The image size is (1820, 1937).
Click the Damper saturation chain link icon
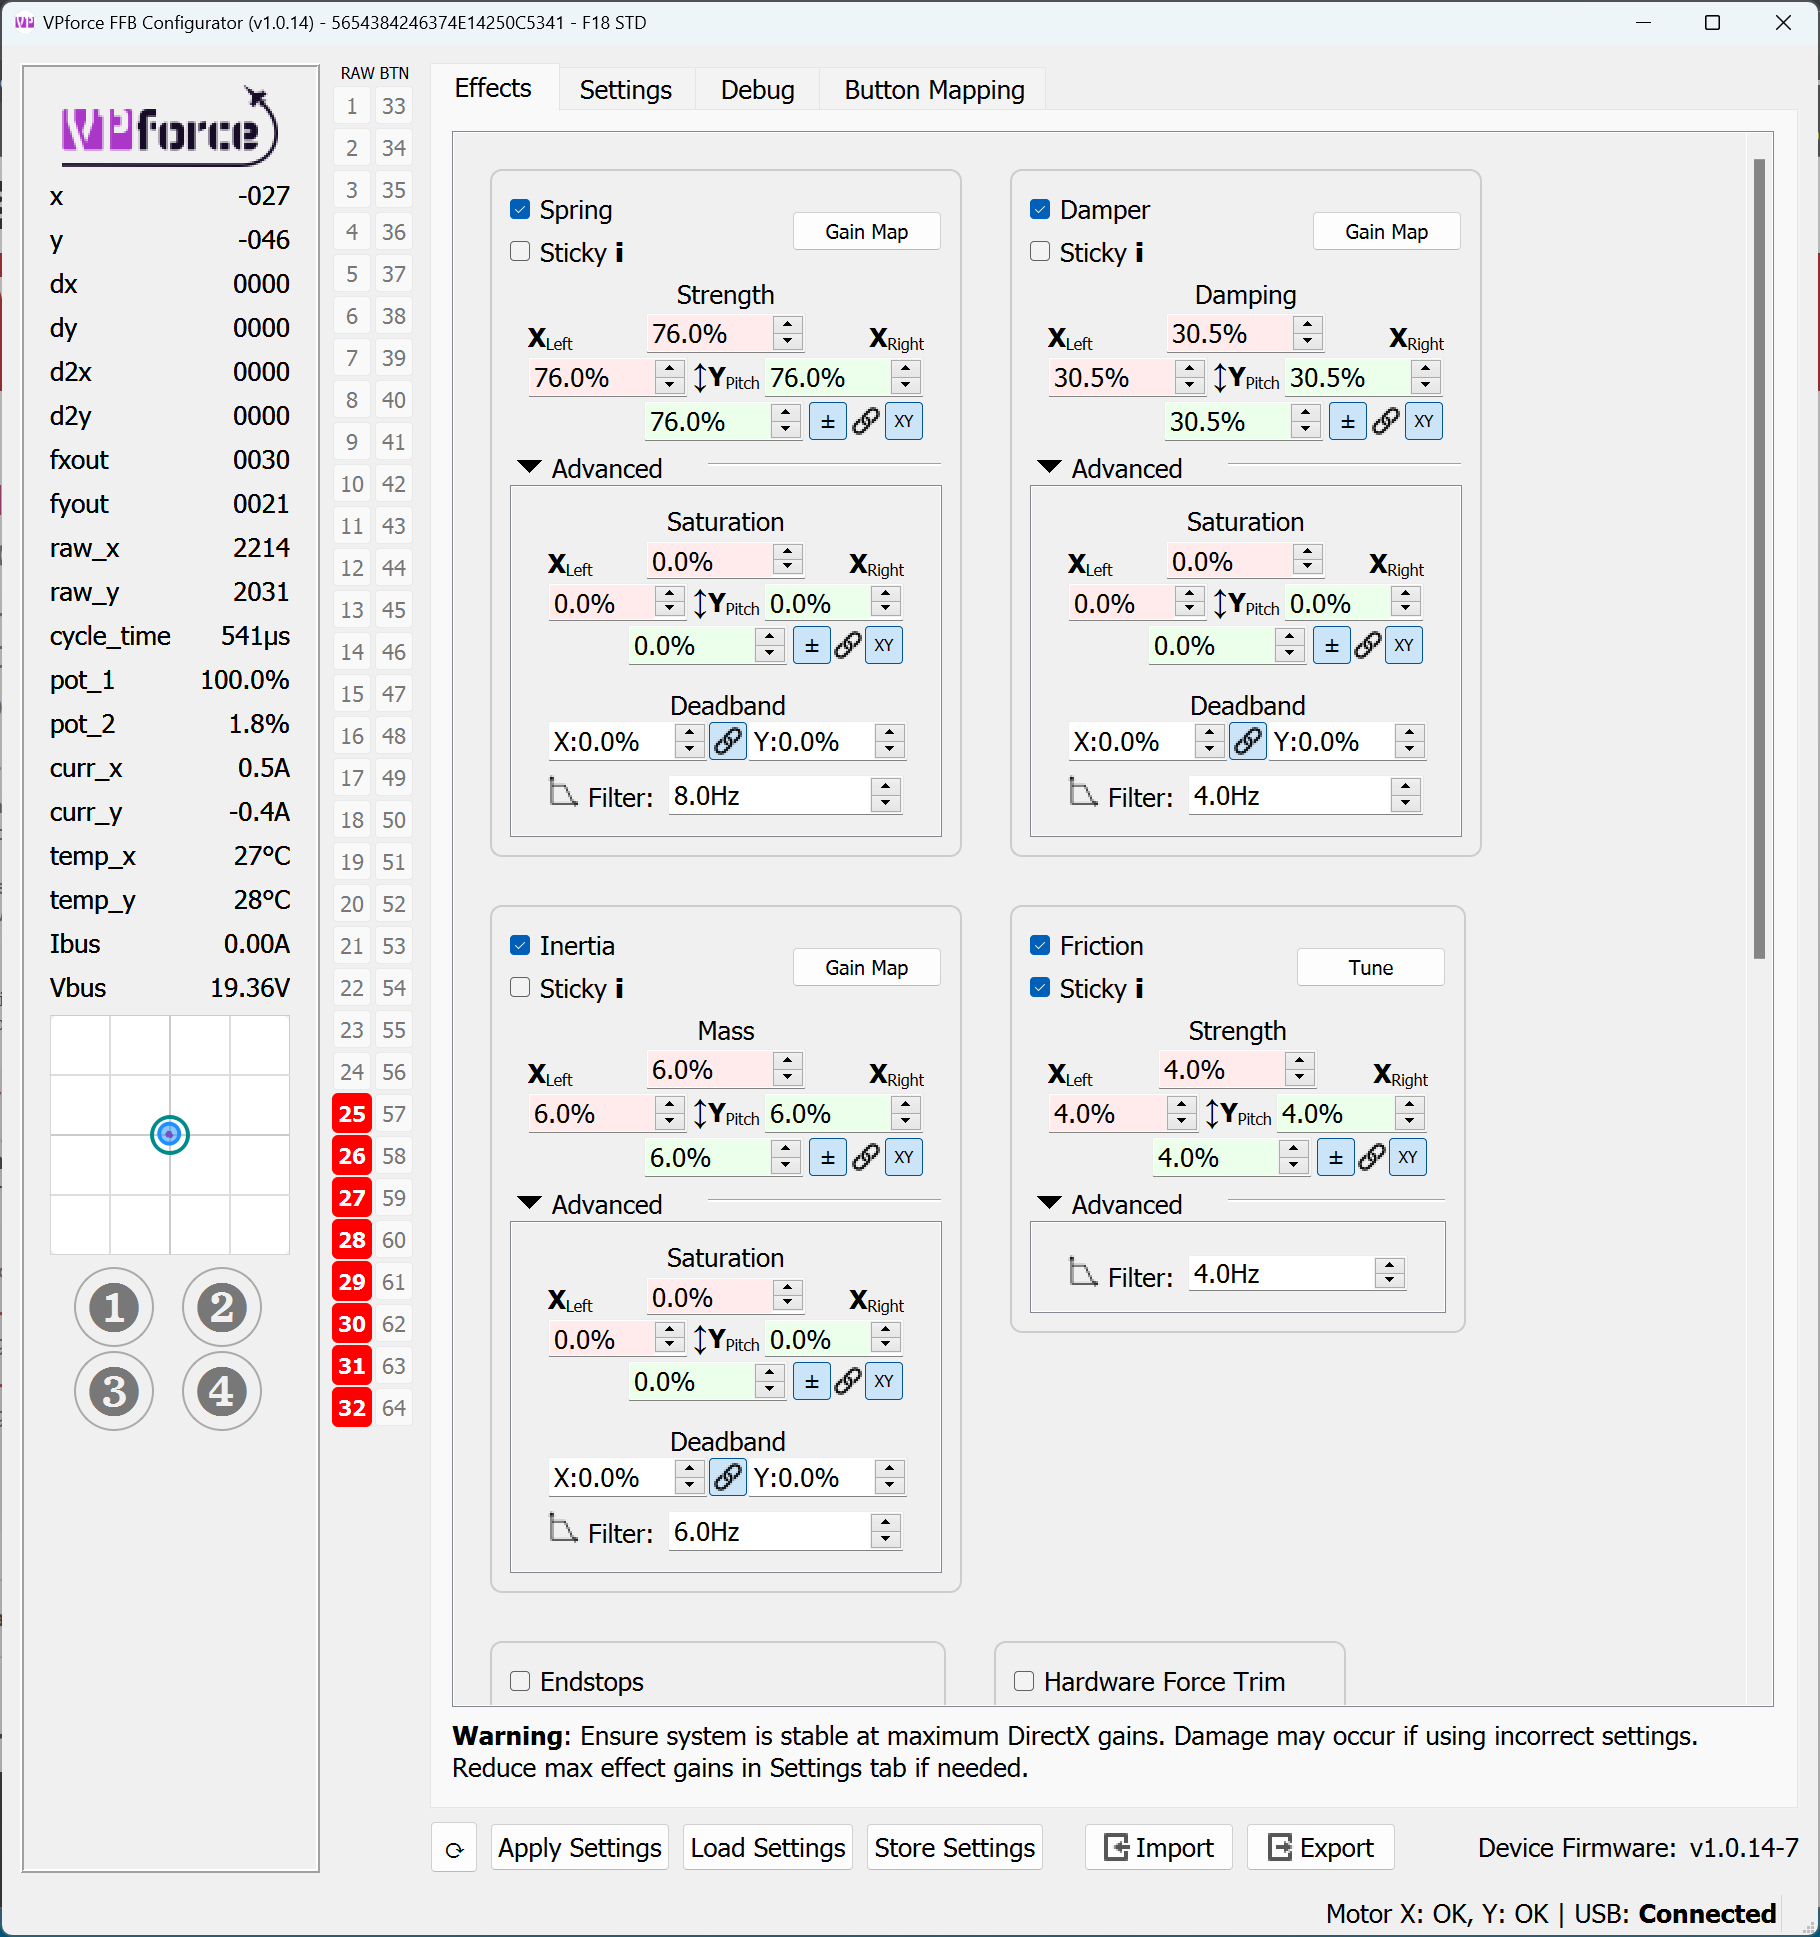1368,646
